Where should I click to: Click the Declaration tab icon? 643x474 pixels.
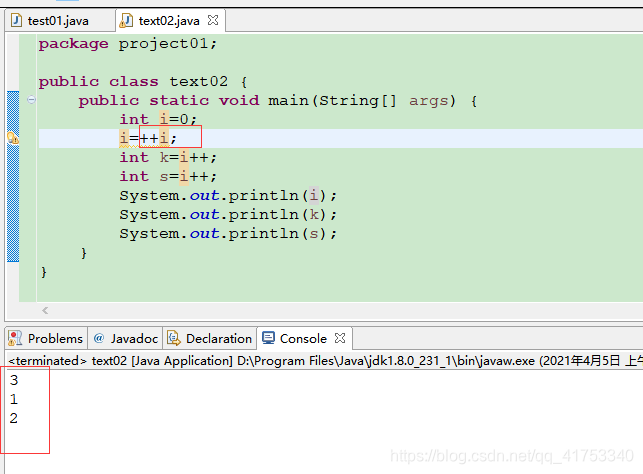pyautogui.click(x=174, y=338)
